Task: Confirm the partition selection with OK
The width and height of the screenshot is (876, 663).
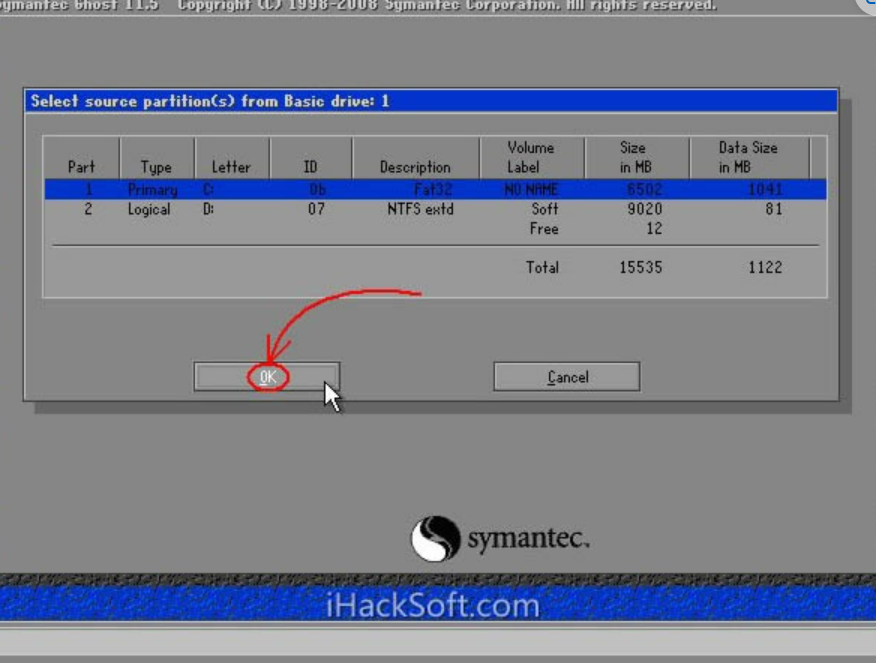Action: [x=267, y=377]
